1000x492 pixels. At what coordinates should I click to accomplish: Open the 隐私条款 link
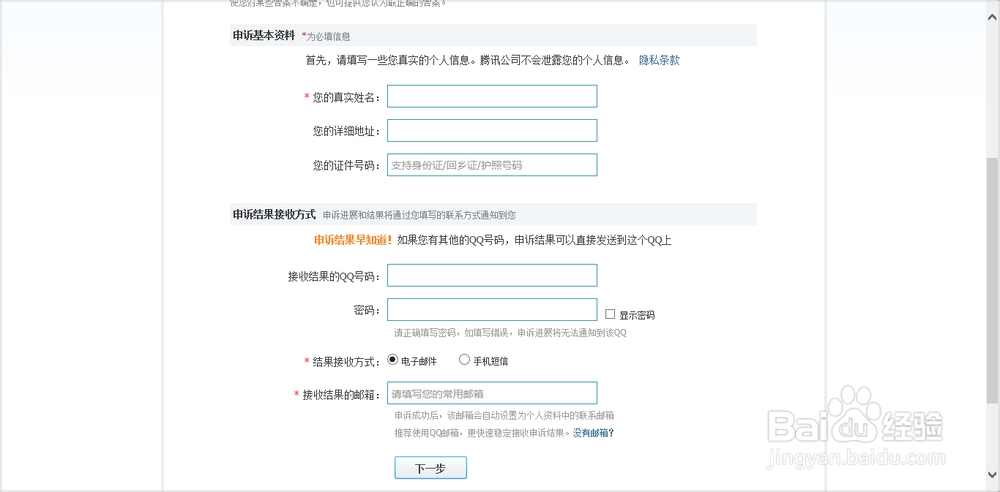659,61
